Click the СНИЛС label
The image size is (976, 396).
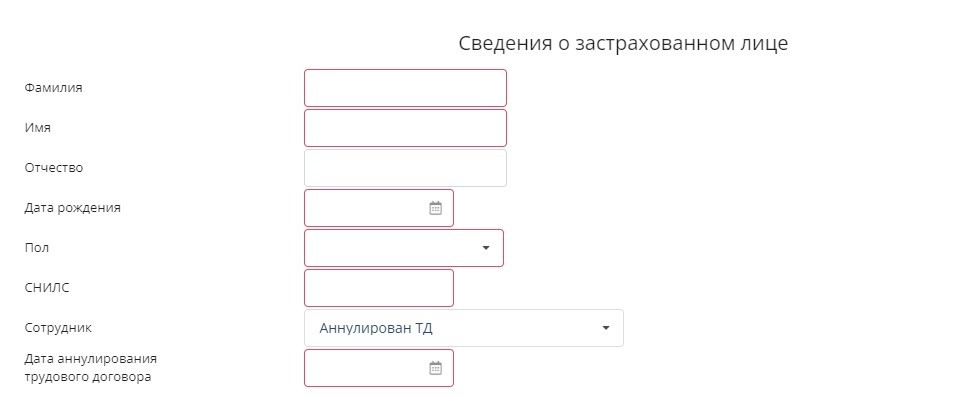pos(47,288)
